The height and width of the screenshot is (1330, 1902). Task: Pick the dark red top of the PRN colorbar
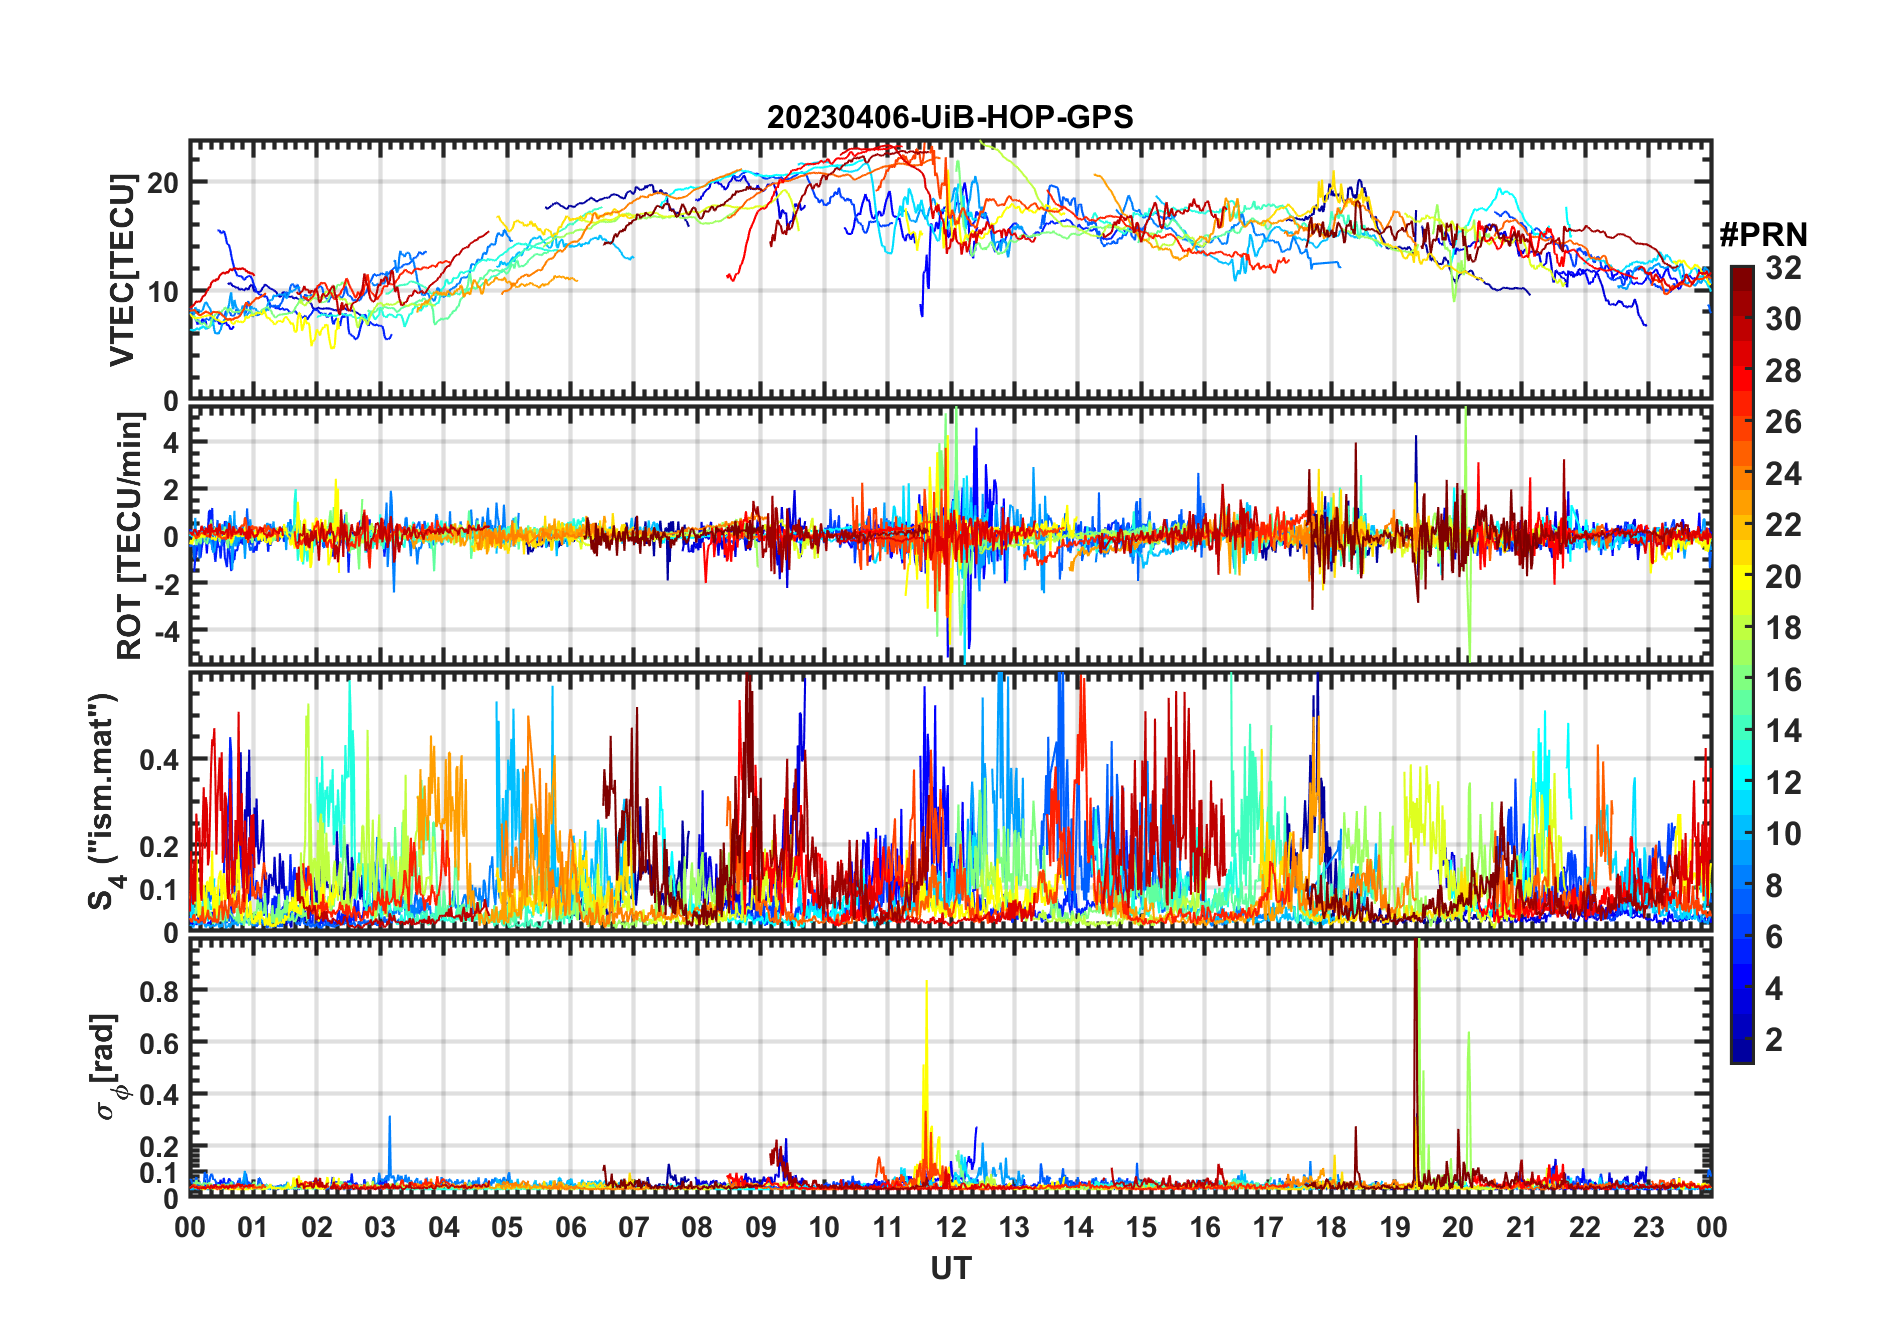coord(1741,275)
